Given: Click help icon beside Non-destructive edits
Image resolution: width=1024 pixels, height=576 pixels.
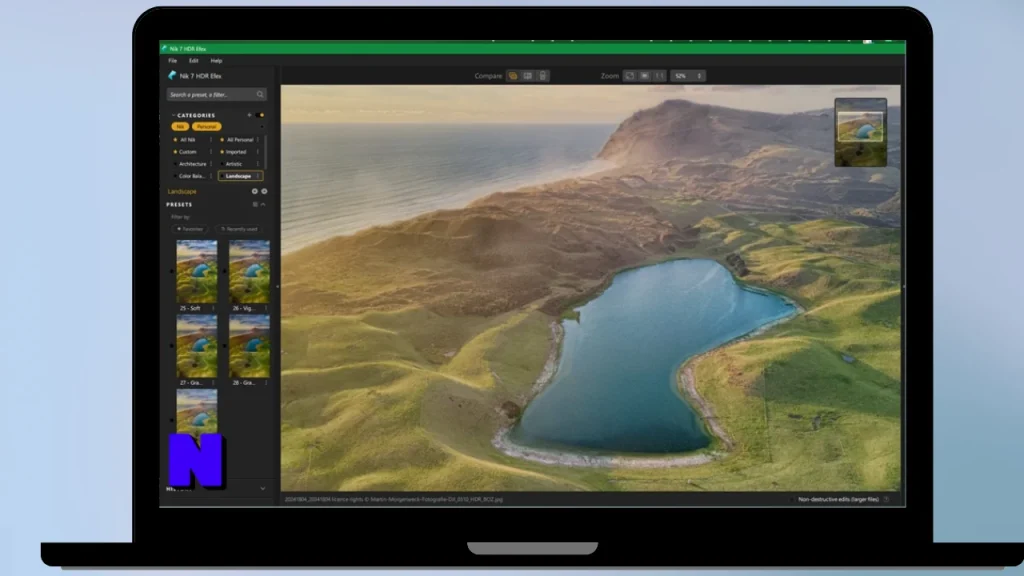Looking at the screenshot, I should [886, 500].
